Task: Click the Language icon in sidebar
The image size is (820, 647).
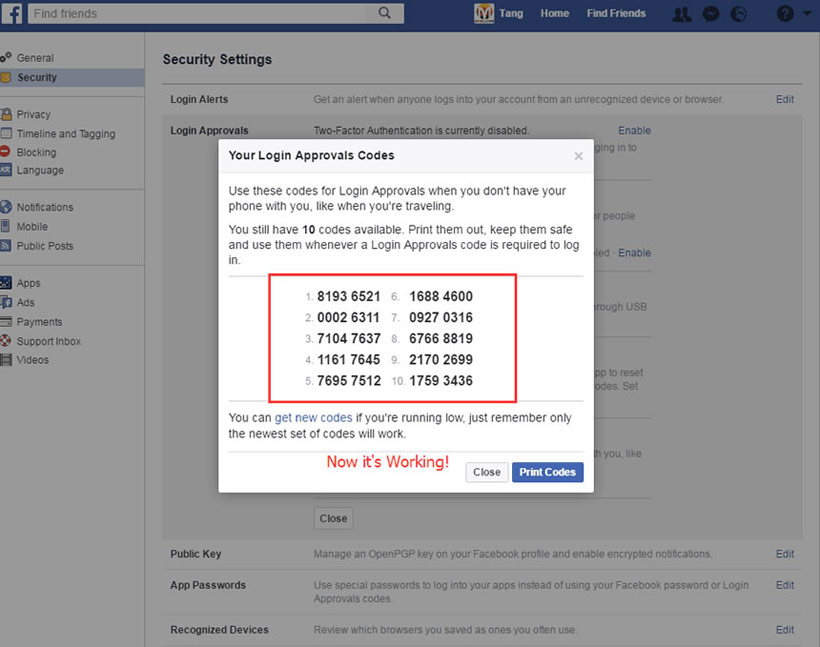Action: coord(5,169)
